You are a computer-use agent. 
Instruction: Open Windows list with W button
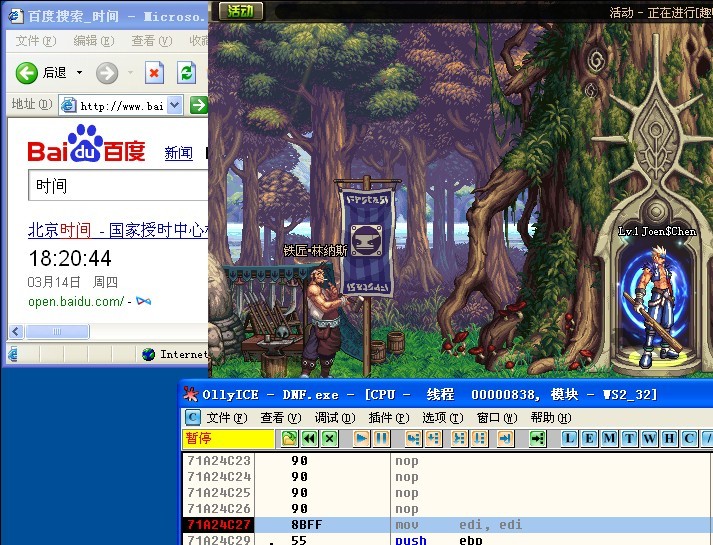[x=649, y=439]
